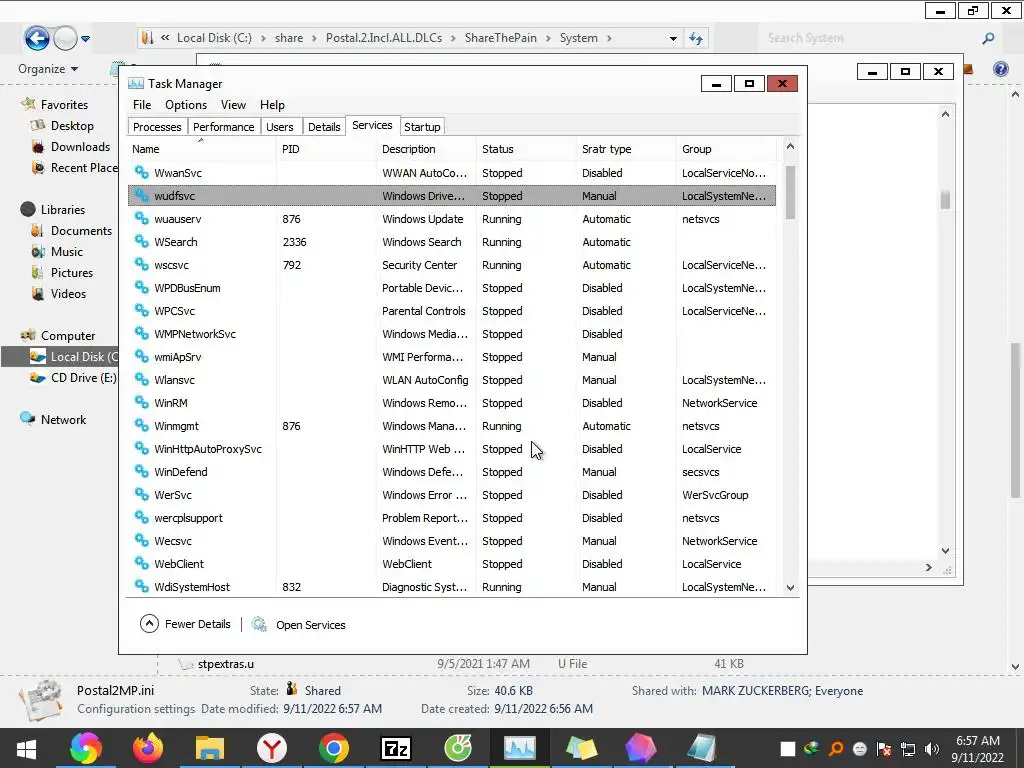Image resolution: width=1024 pixels, height=768 pixels.
Task: Switch to the Processes tab
Action: point(157,127)
